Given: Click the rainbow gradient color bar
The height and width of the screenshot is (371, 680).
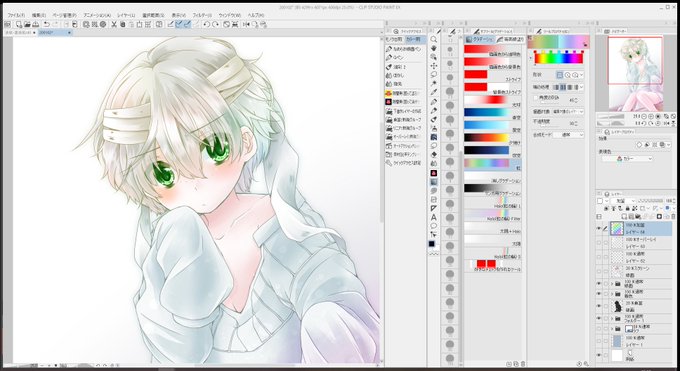Looking at the screenshot, I should (x=559, y=58).
